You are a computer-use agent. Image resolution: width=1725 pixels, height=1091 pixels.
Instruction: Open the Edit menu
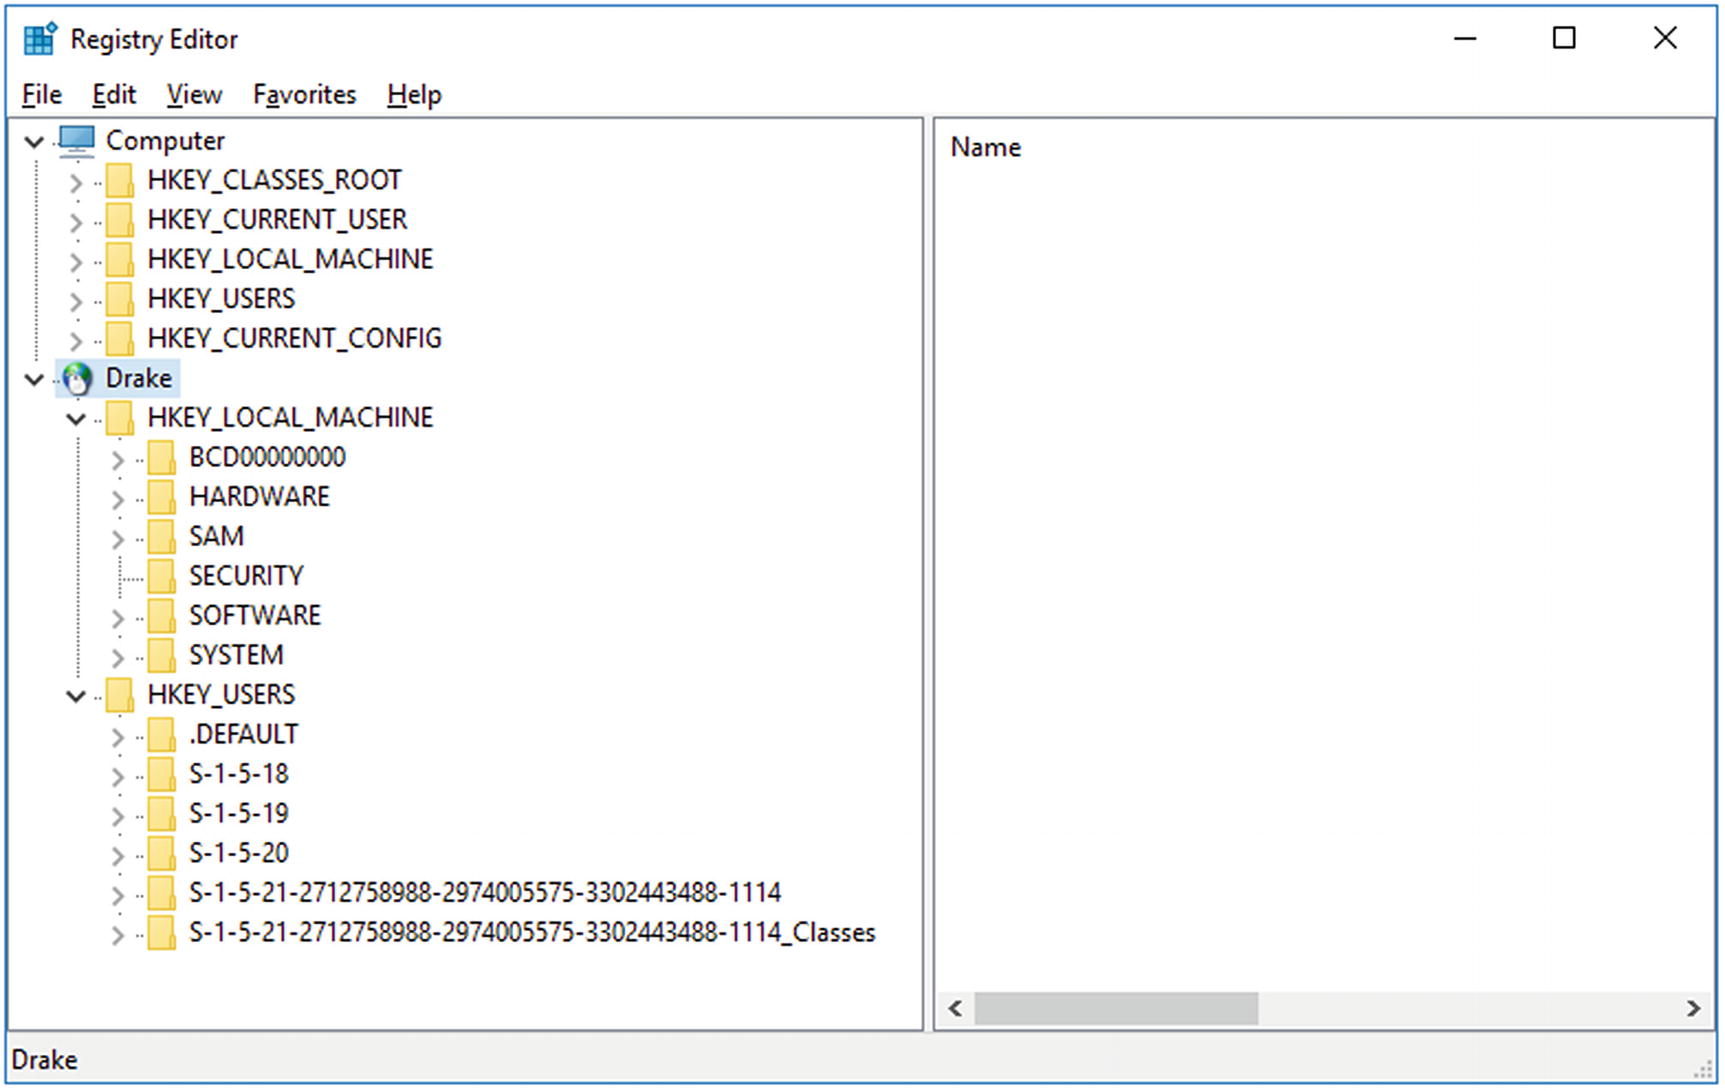tap(114, 94)
